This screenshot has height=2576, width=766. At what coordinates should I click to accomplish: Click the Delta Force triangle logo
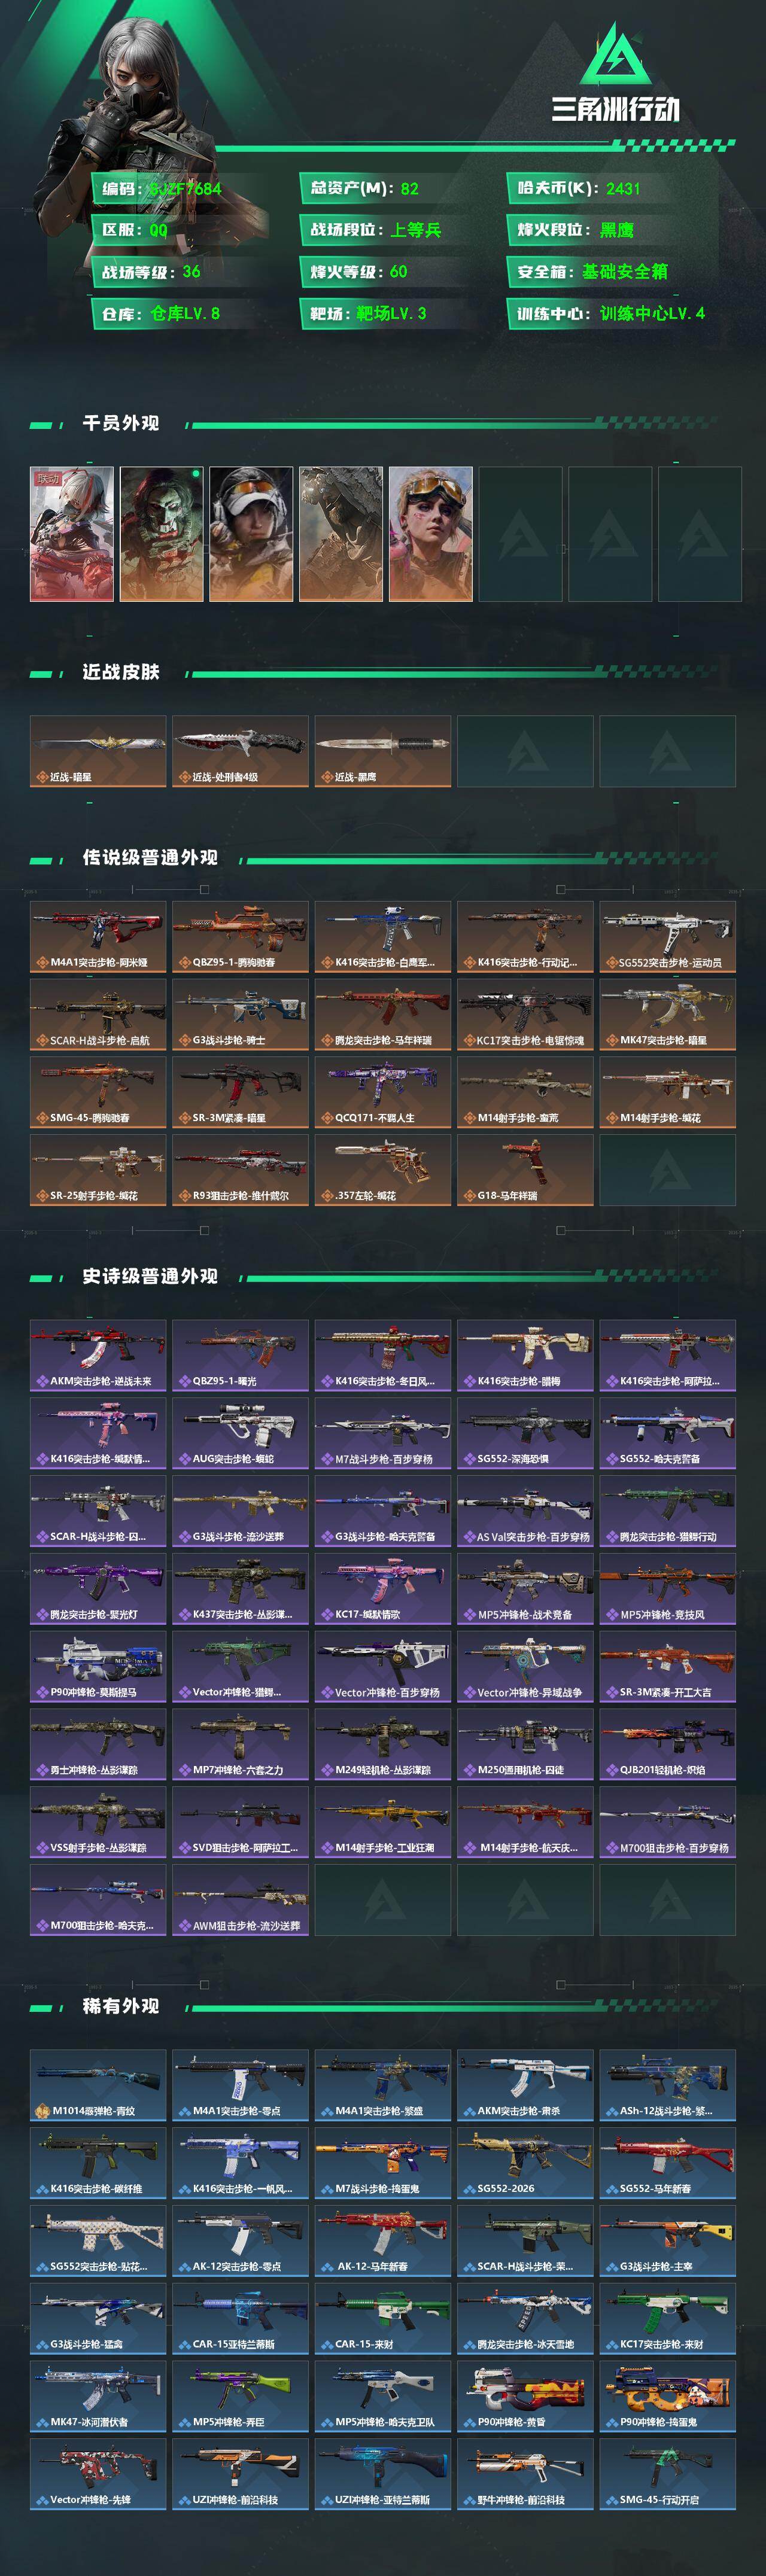pyautogui.click(x=615, y=55)
